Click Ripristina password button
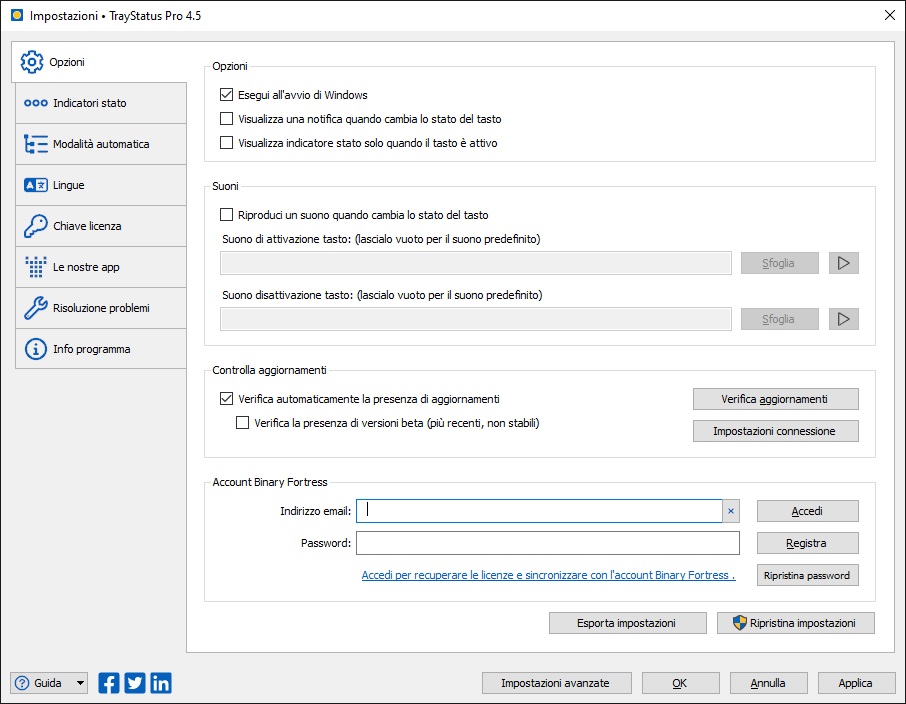The width and height of the screenshot is (906, 704). pos(808,575)
